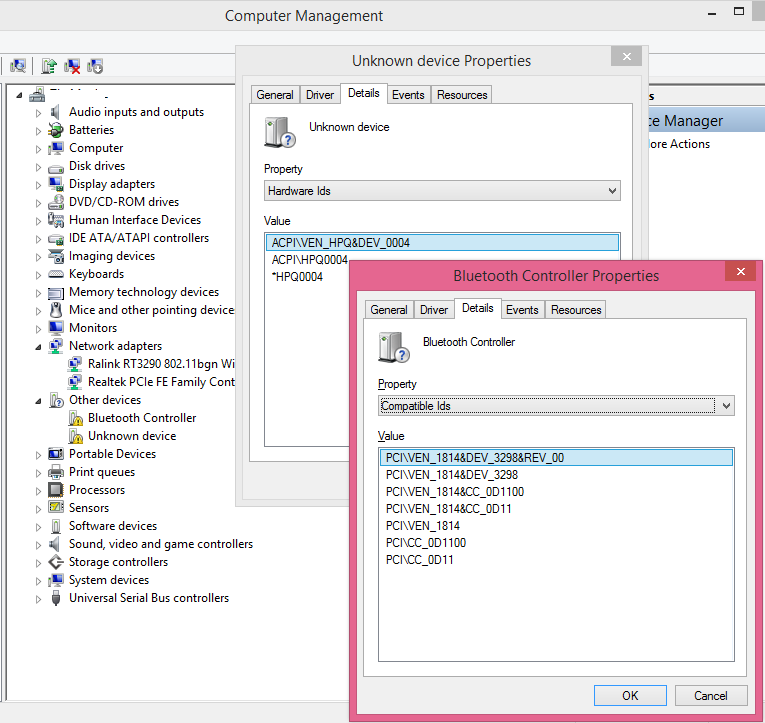Open Events tab in Bluetooth Controller Properties

522,310
